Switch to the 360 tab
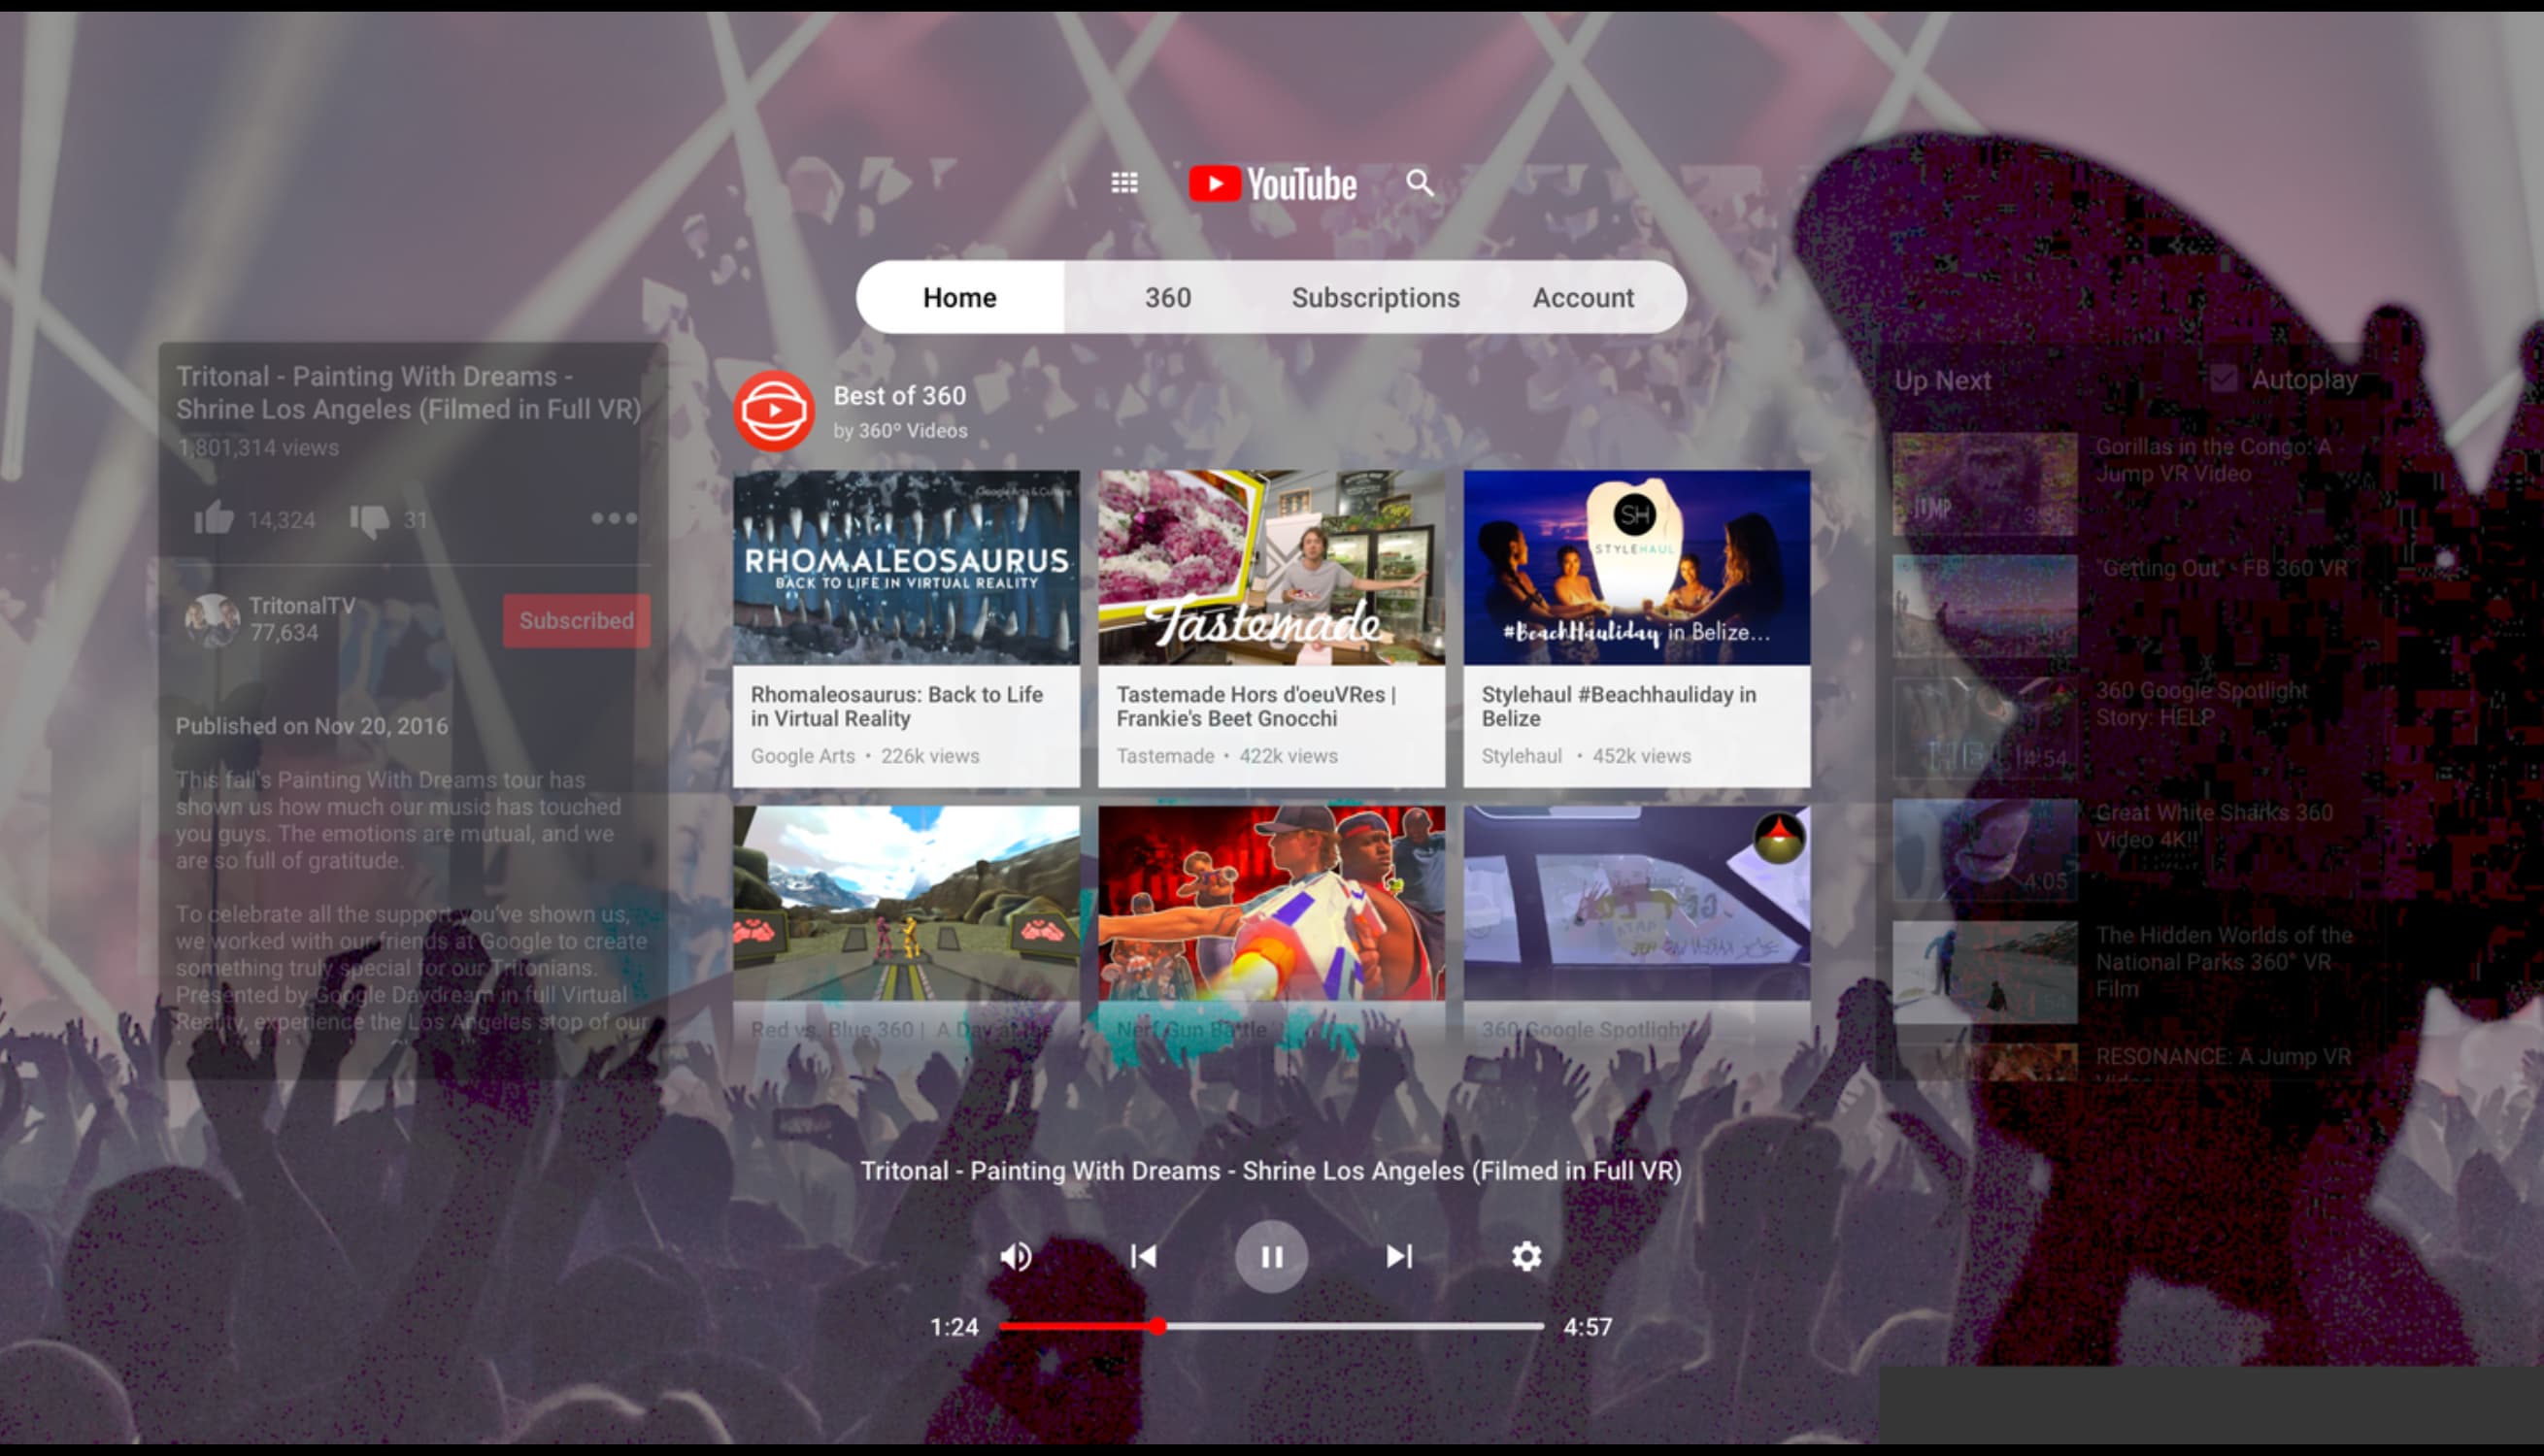2544x1456 pixels. 1167,298
